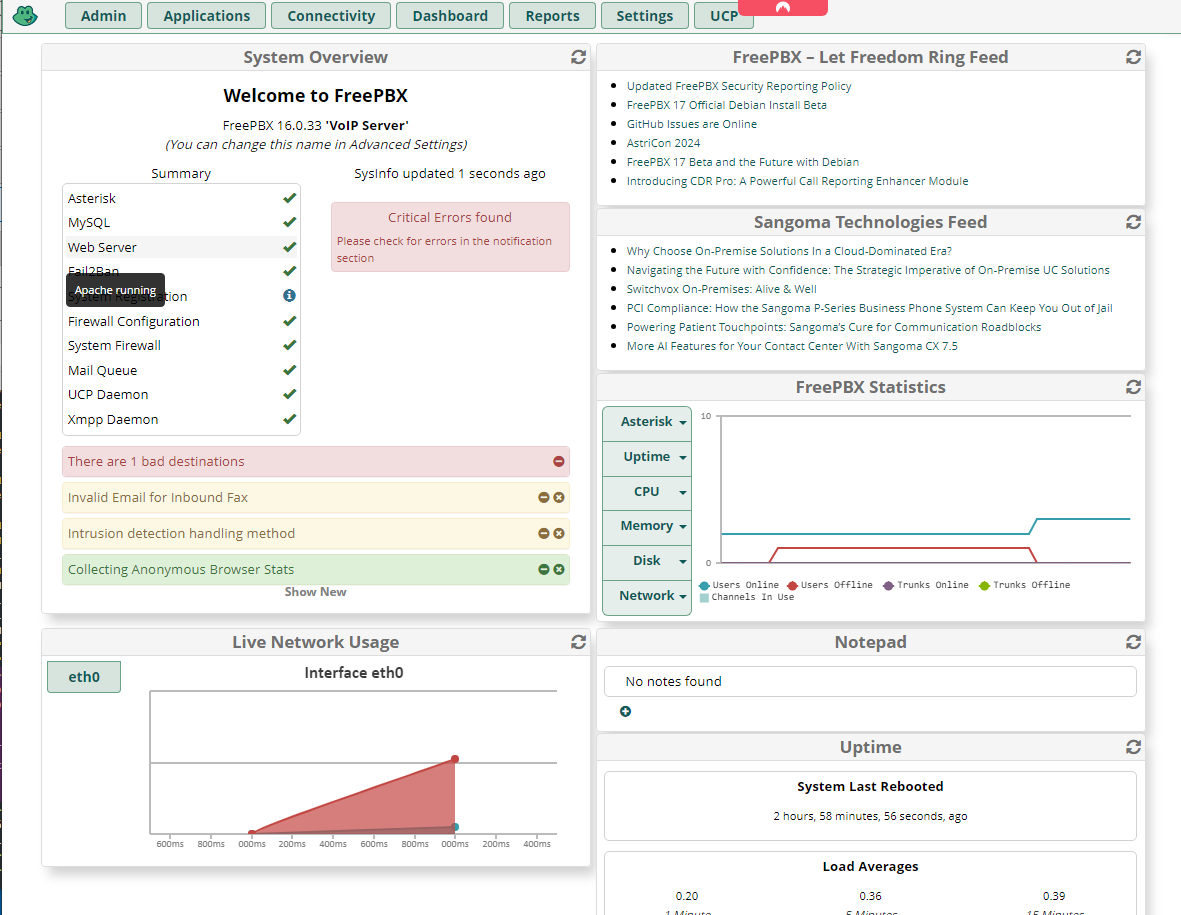Refresh the Uptime panel

click(x=1133, y=747)
